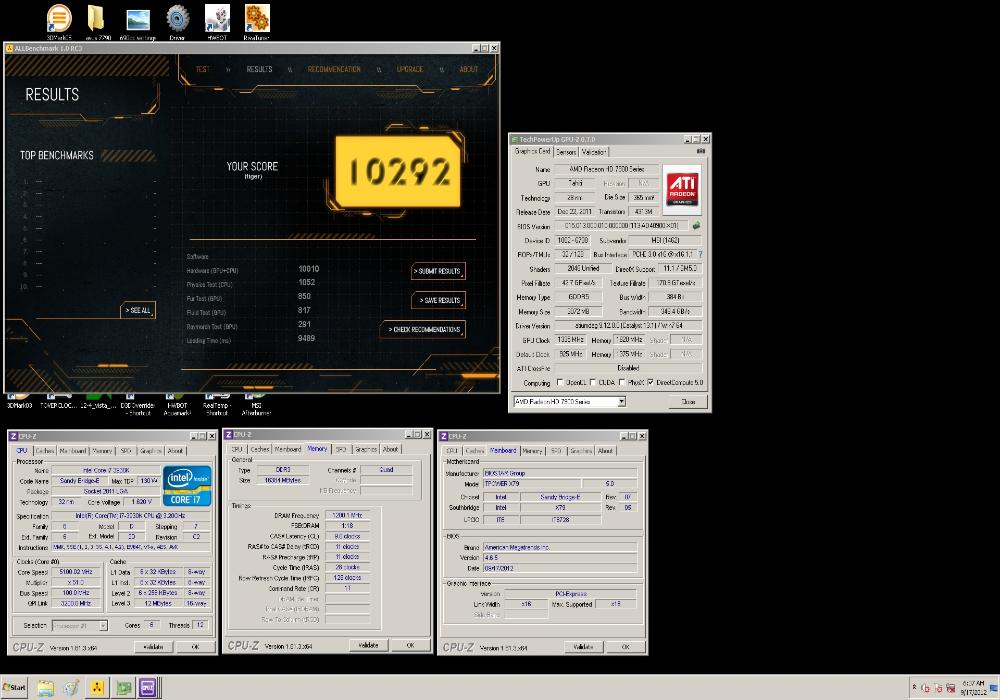Screen dimensions: 1000x700
Task: Open Caches tab in first CPU-Z window
Action: coord(45,451)
